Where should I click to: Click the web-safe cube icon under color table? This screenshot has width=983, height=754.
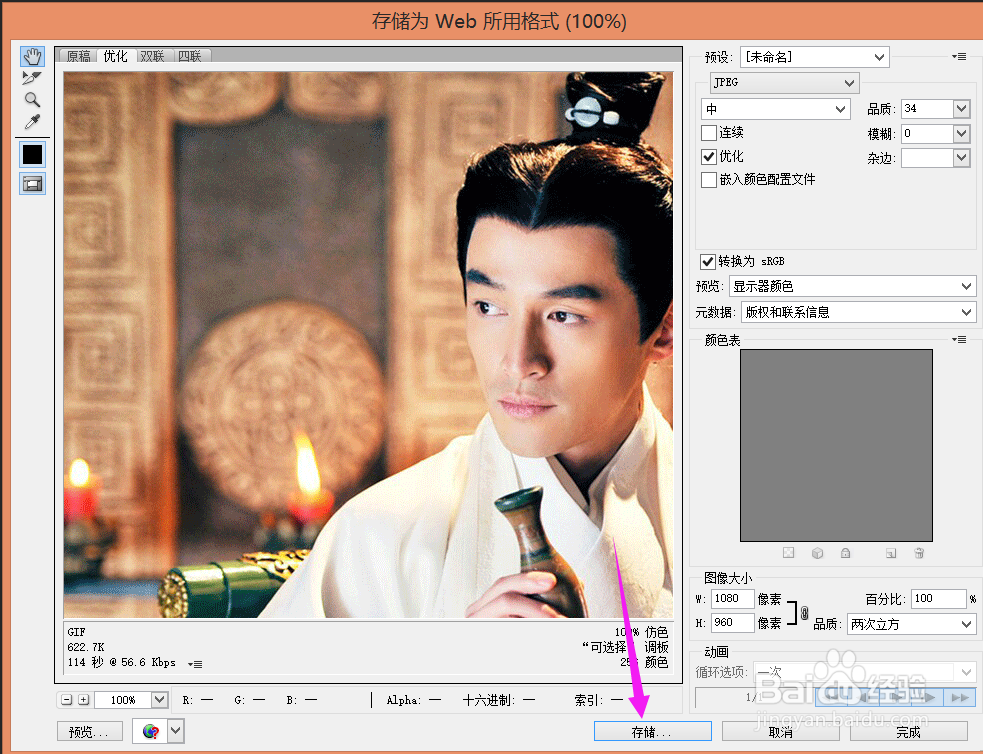click(817, 553)
